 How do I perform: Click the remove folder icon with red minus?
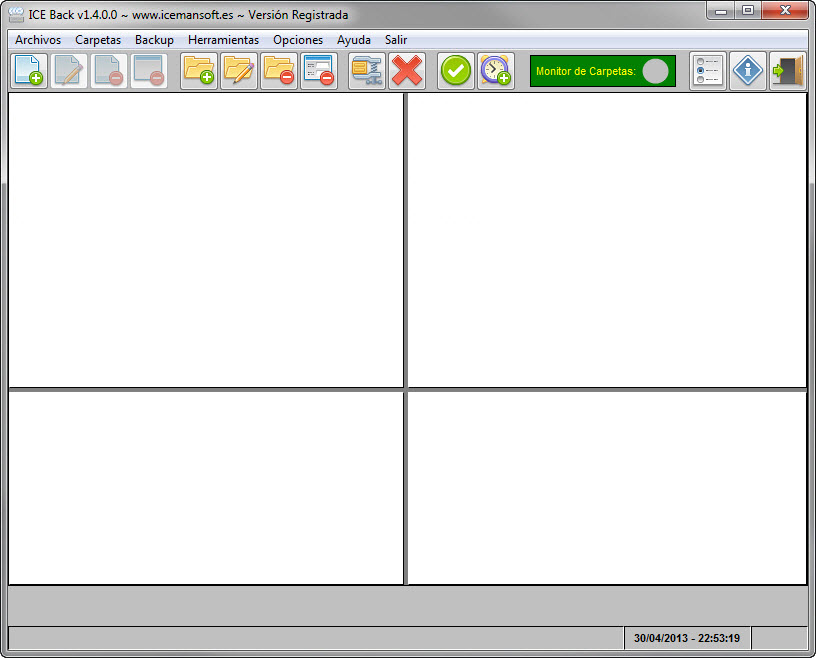click(x=279, y=71)
